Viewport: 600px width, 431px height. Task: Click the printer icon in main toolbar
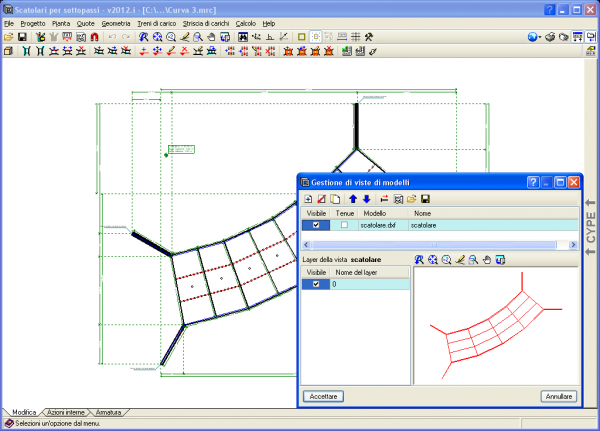(550, 37)
